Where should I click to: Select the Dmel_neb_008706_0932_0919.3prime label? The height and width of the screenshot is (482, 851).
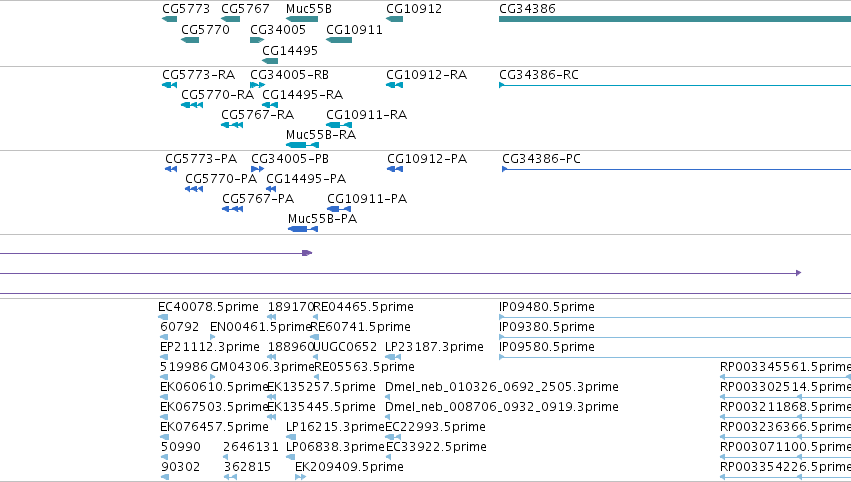(x=501, y=407)
